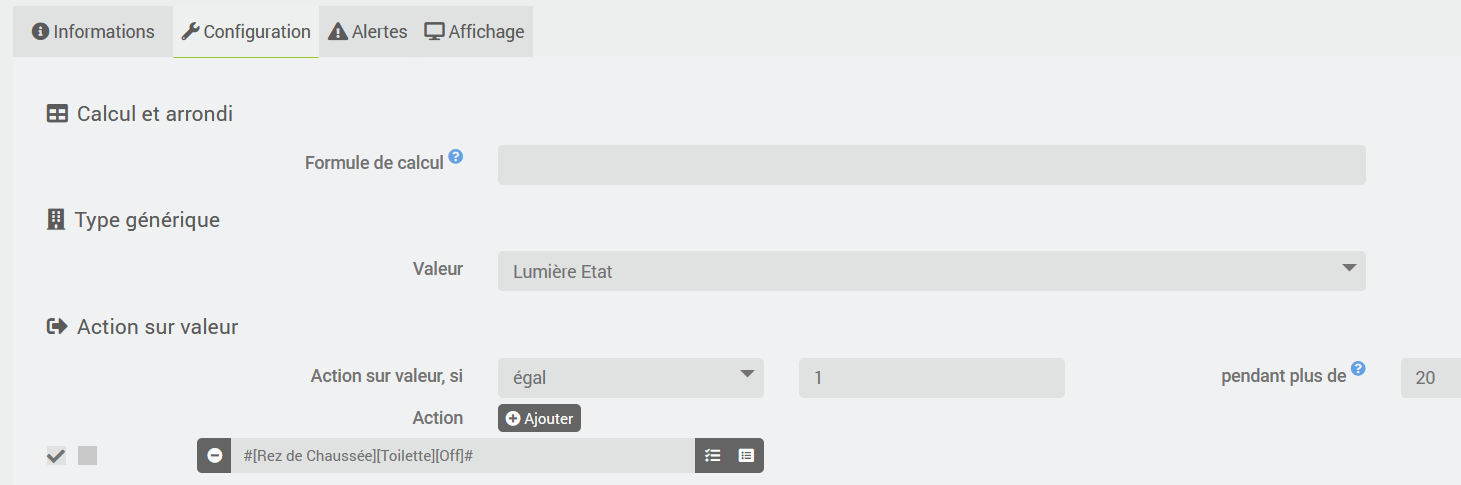Screen dimensions: 1461x485
Task: Click the duration field showing 20
Action: click(x=1431, y=378)
